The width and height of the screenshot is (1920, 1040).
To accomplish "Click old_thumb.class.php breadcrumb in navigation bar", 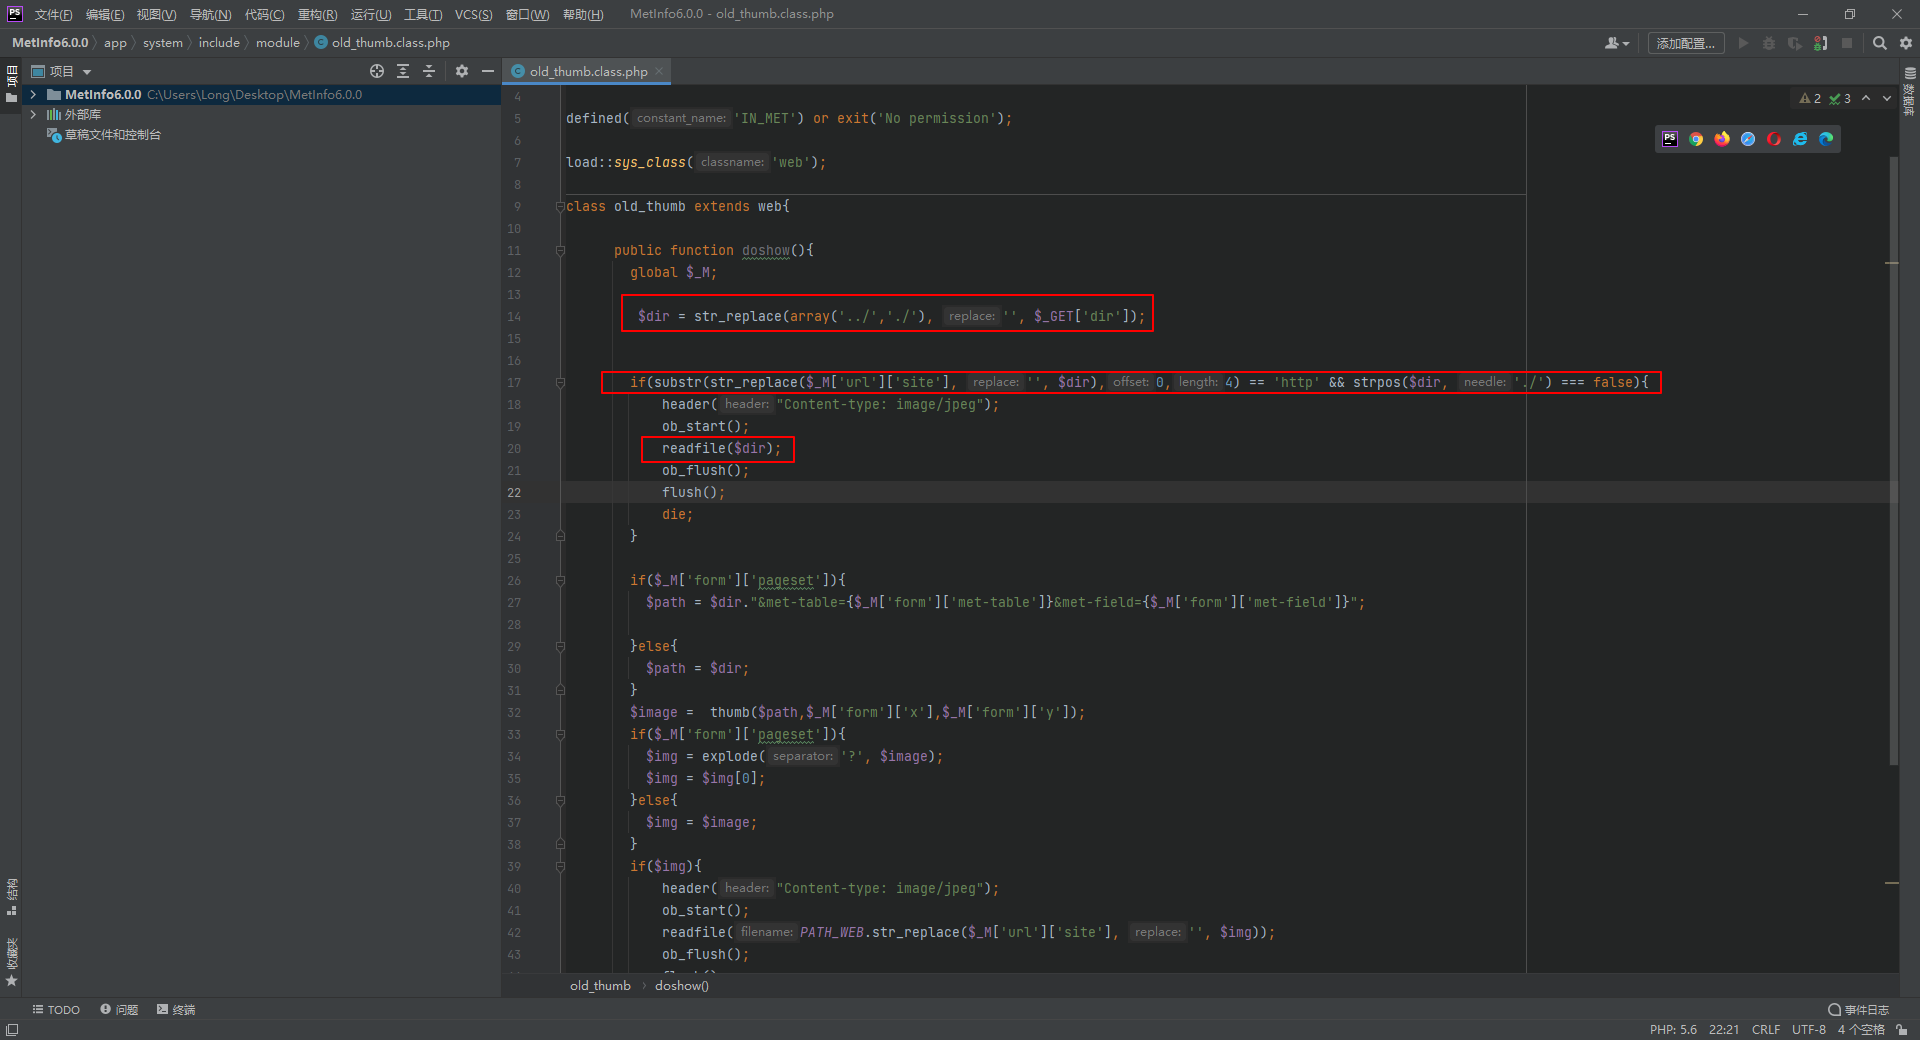I will coord(382,42).
